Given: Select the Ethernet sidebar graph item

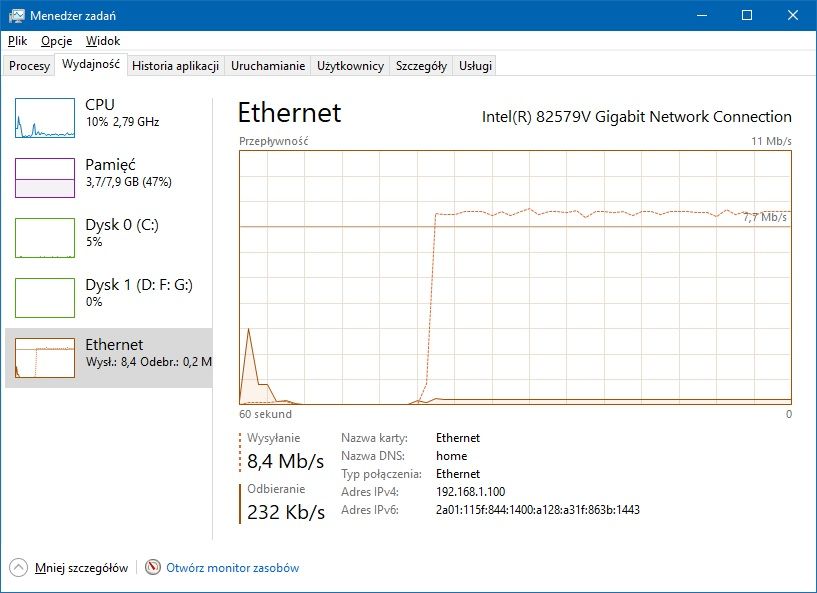Looking at the screenshot, I should click(45, 358).
